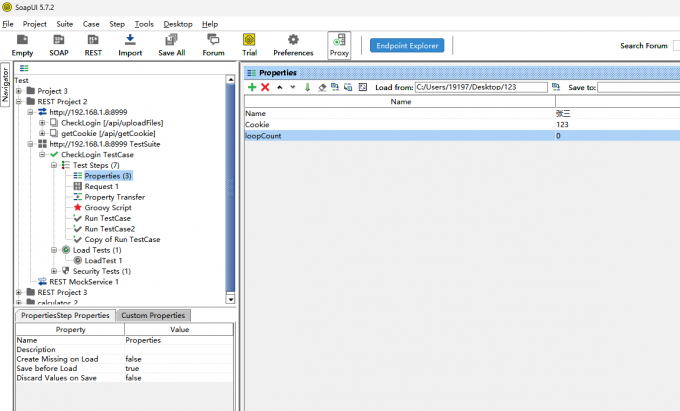
Task: Click the navigator toolbar icon above Test
Action: 24,68
